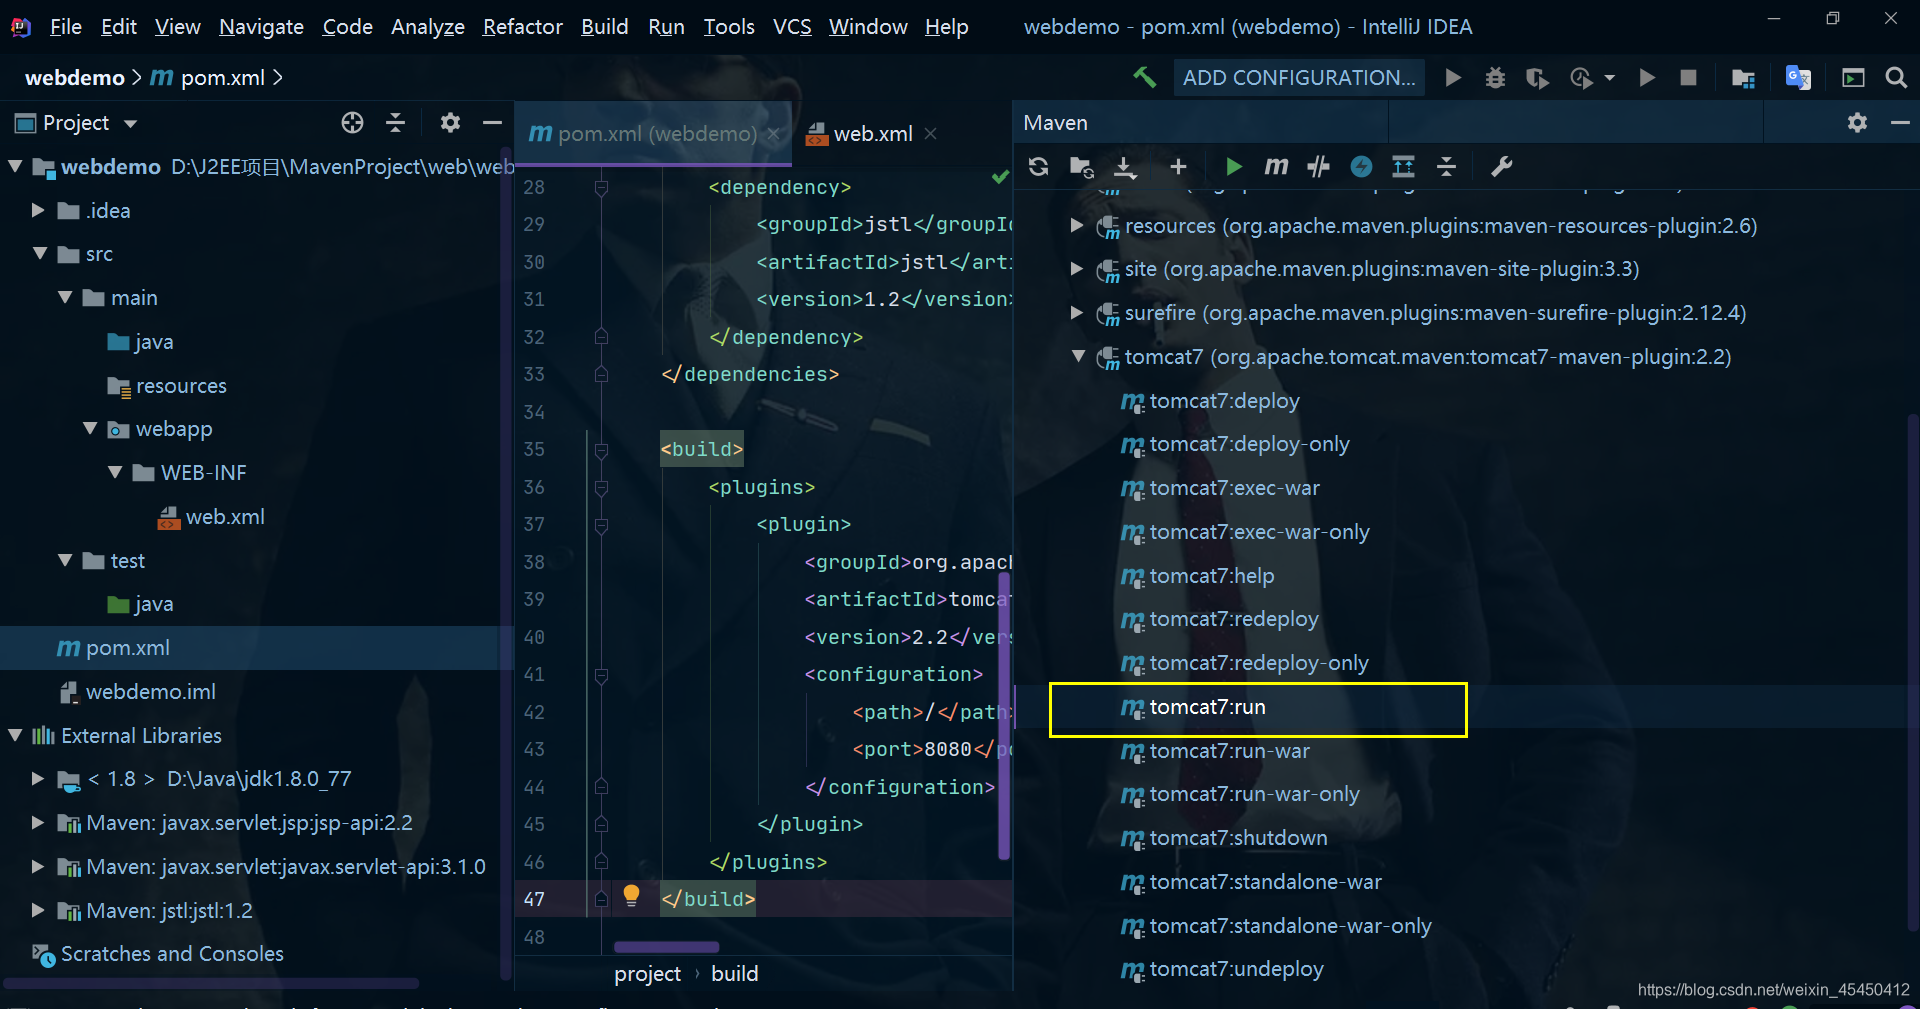Collapse External Libraries node

coord(16,735)
